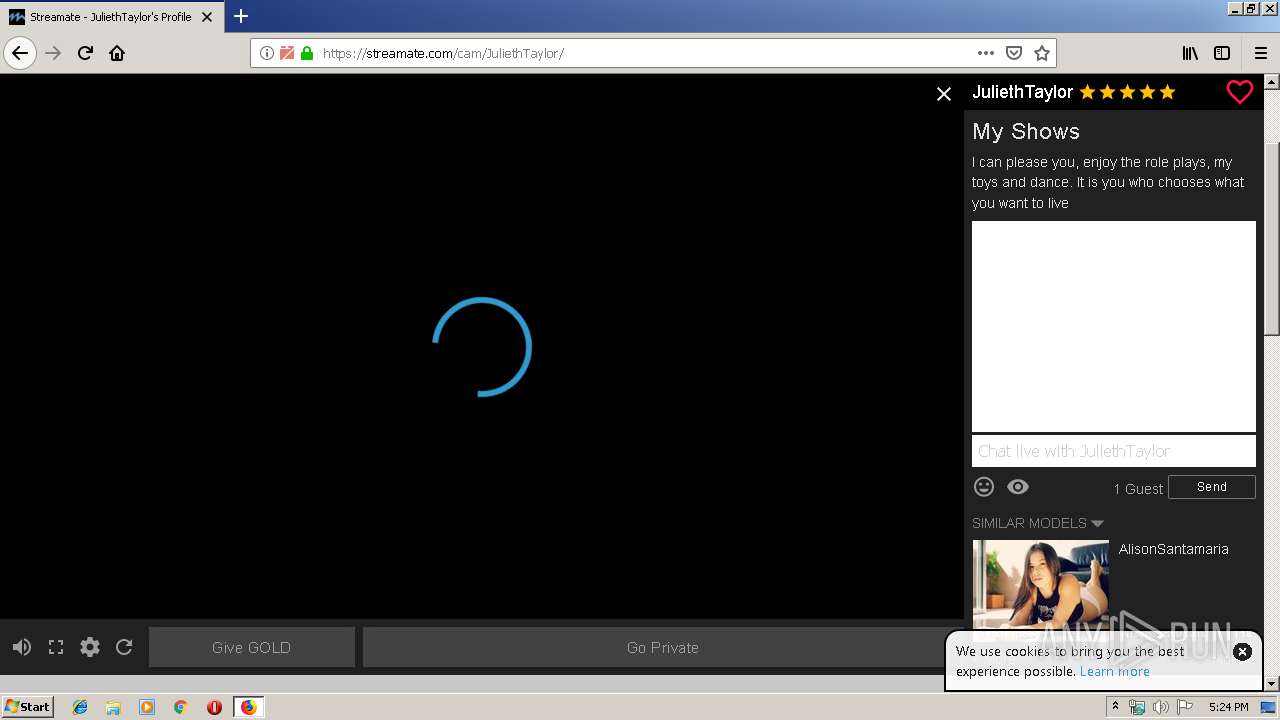The width and height of the screenshot is (1280, 720).
Task: Open the Windows Start menu
Action: 27,706
